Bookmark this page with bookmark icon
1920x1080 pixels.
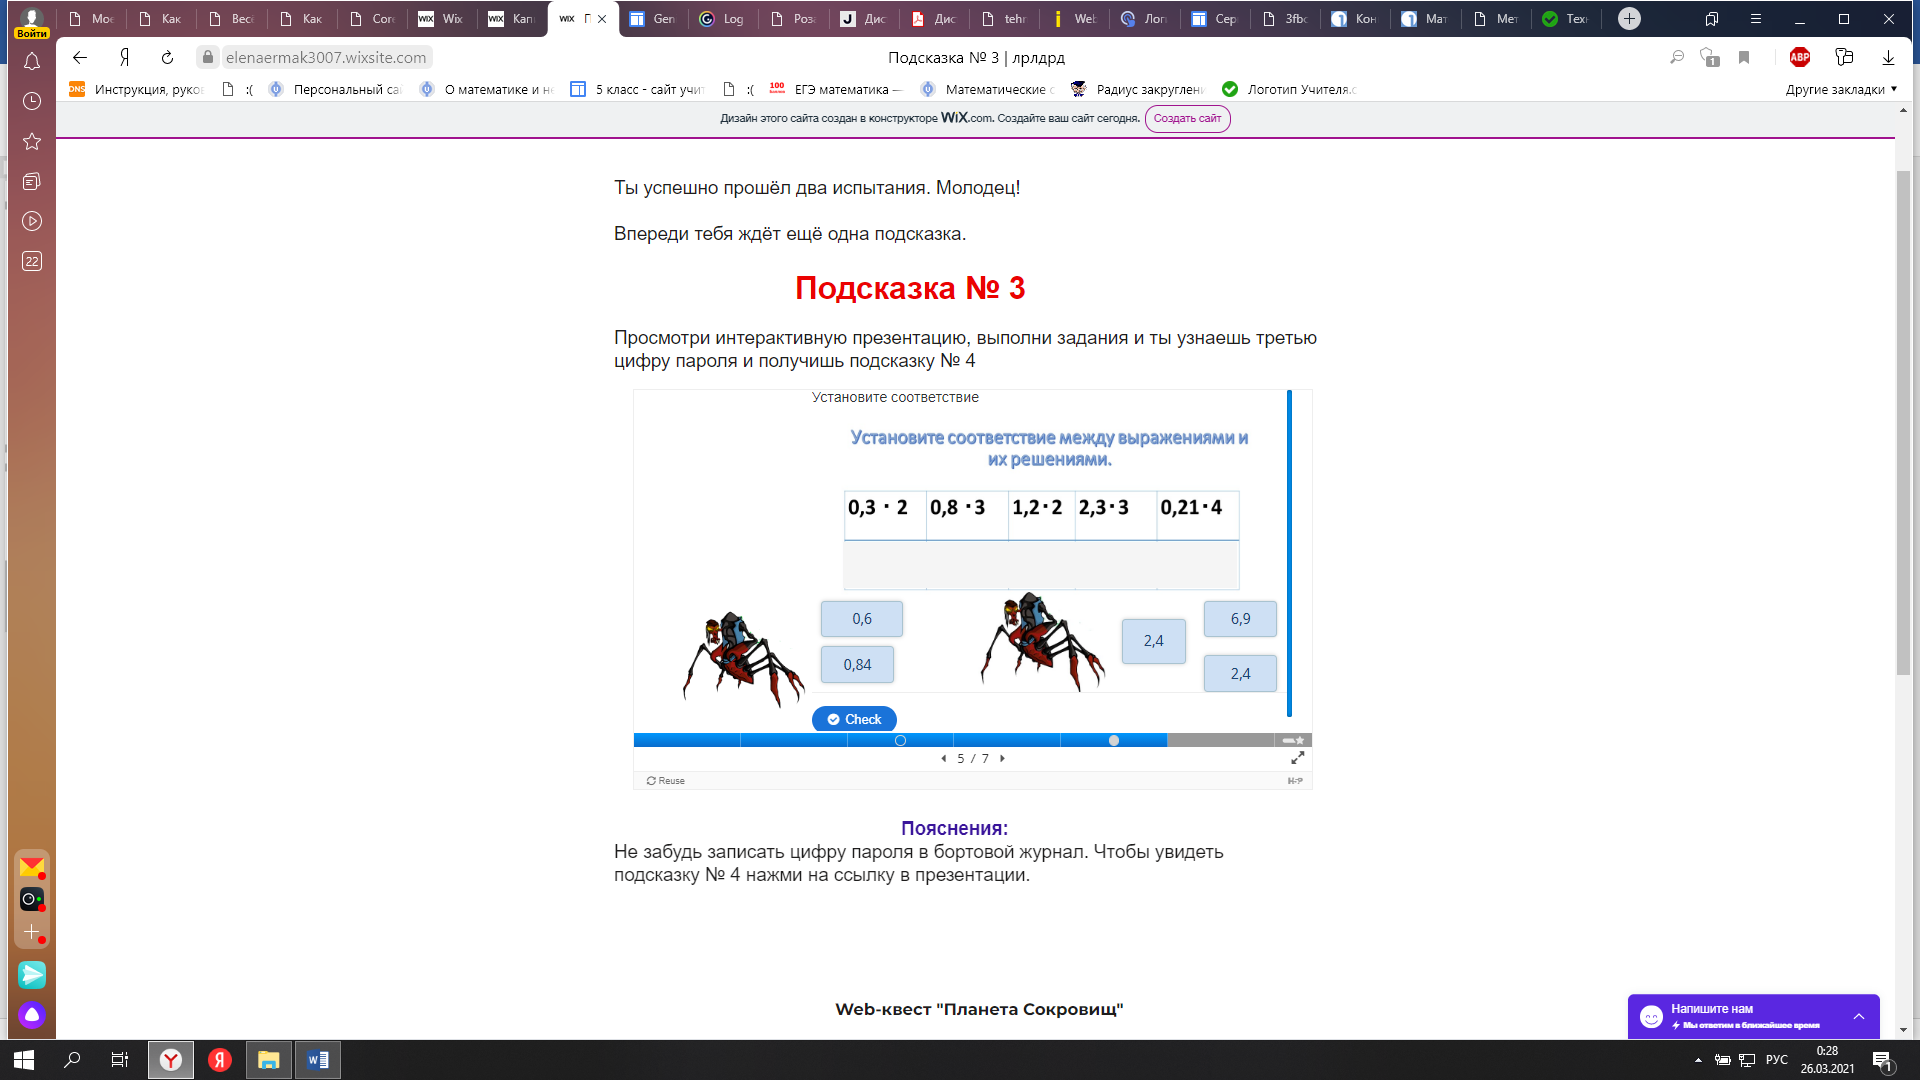coord(1744,58)
